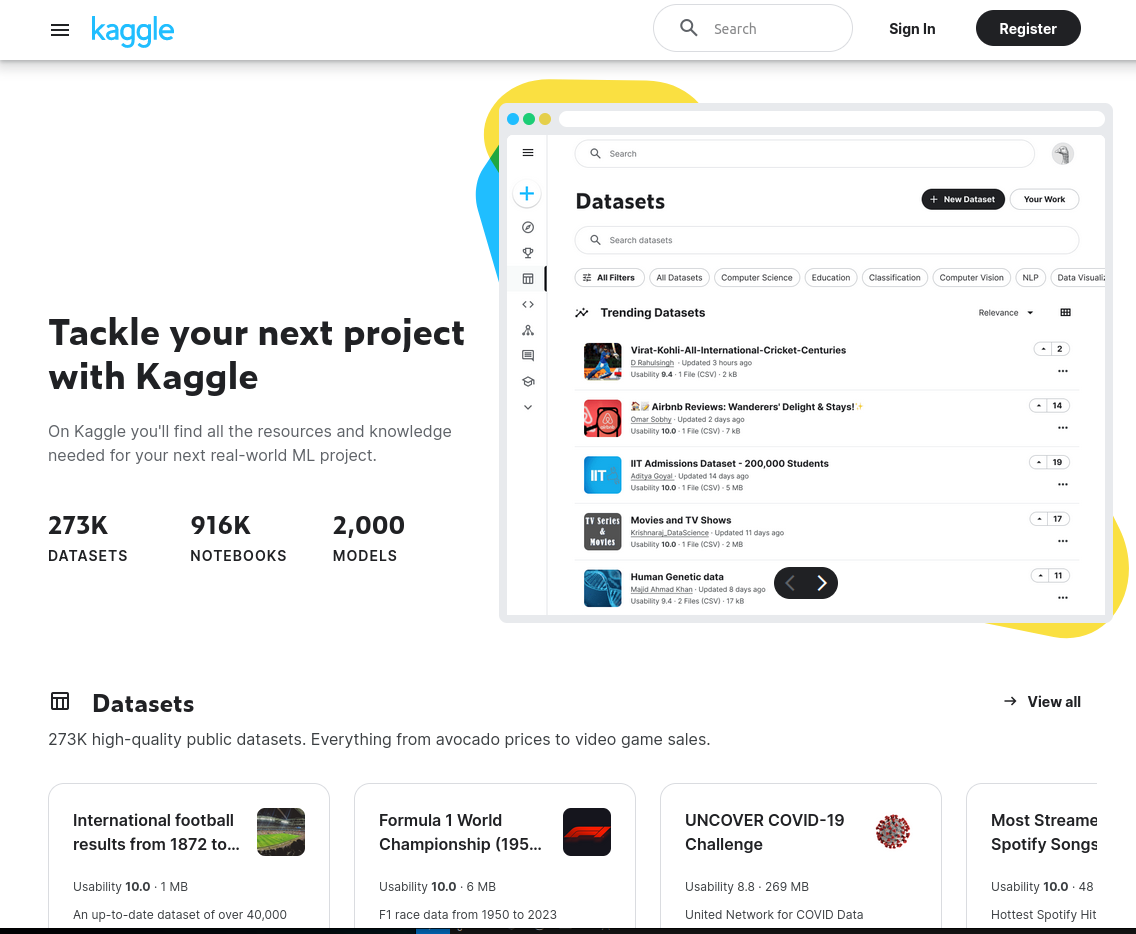Go to Kaggle home via logo
Screen dimensions: 1136x934
[133, 30]
